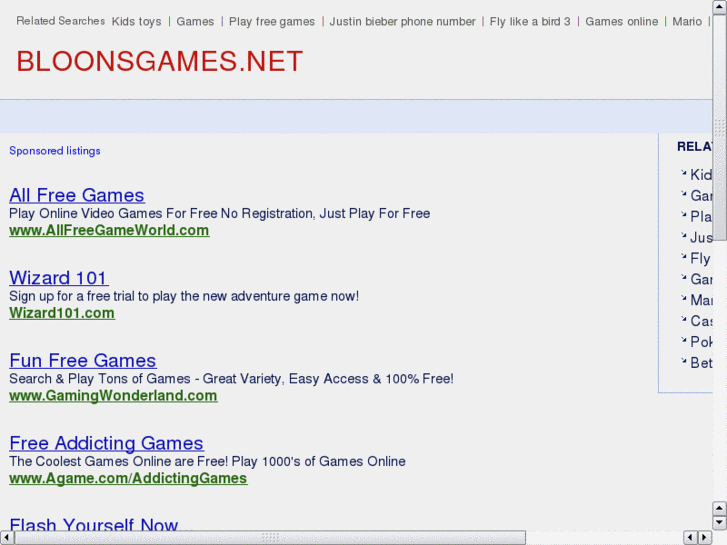Click arrow bullet icon beside Pok item
Viewport: 727px width, 545px height.
[683, 340]
